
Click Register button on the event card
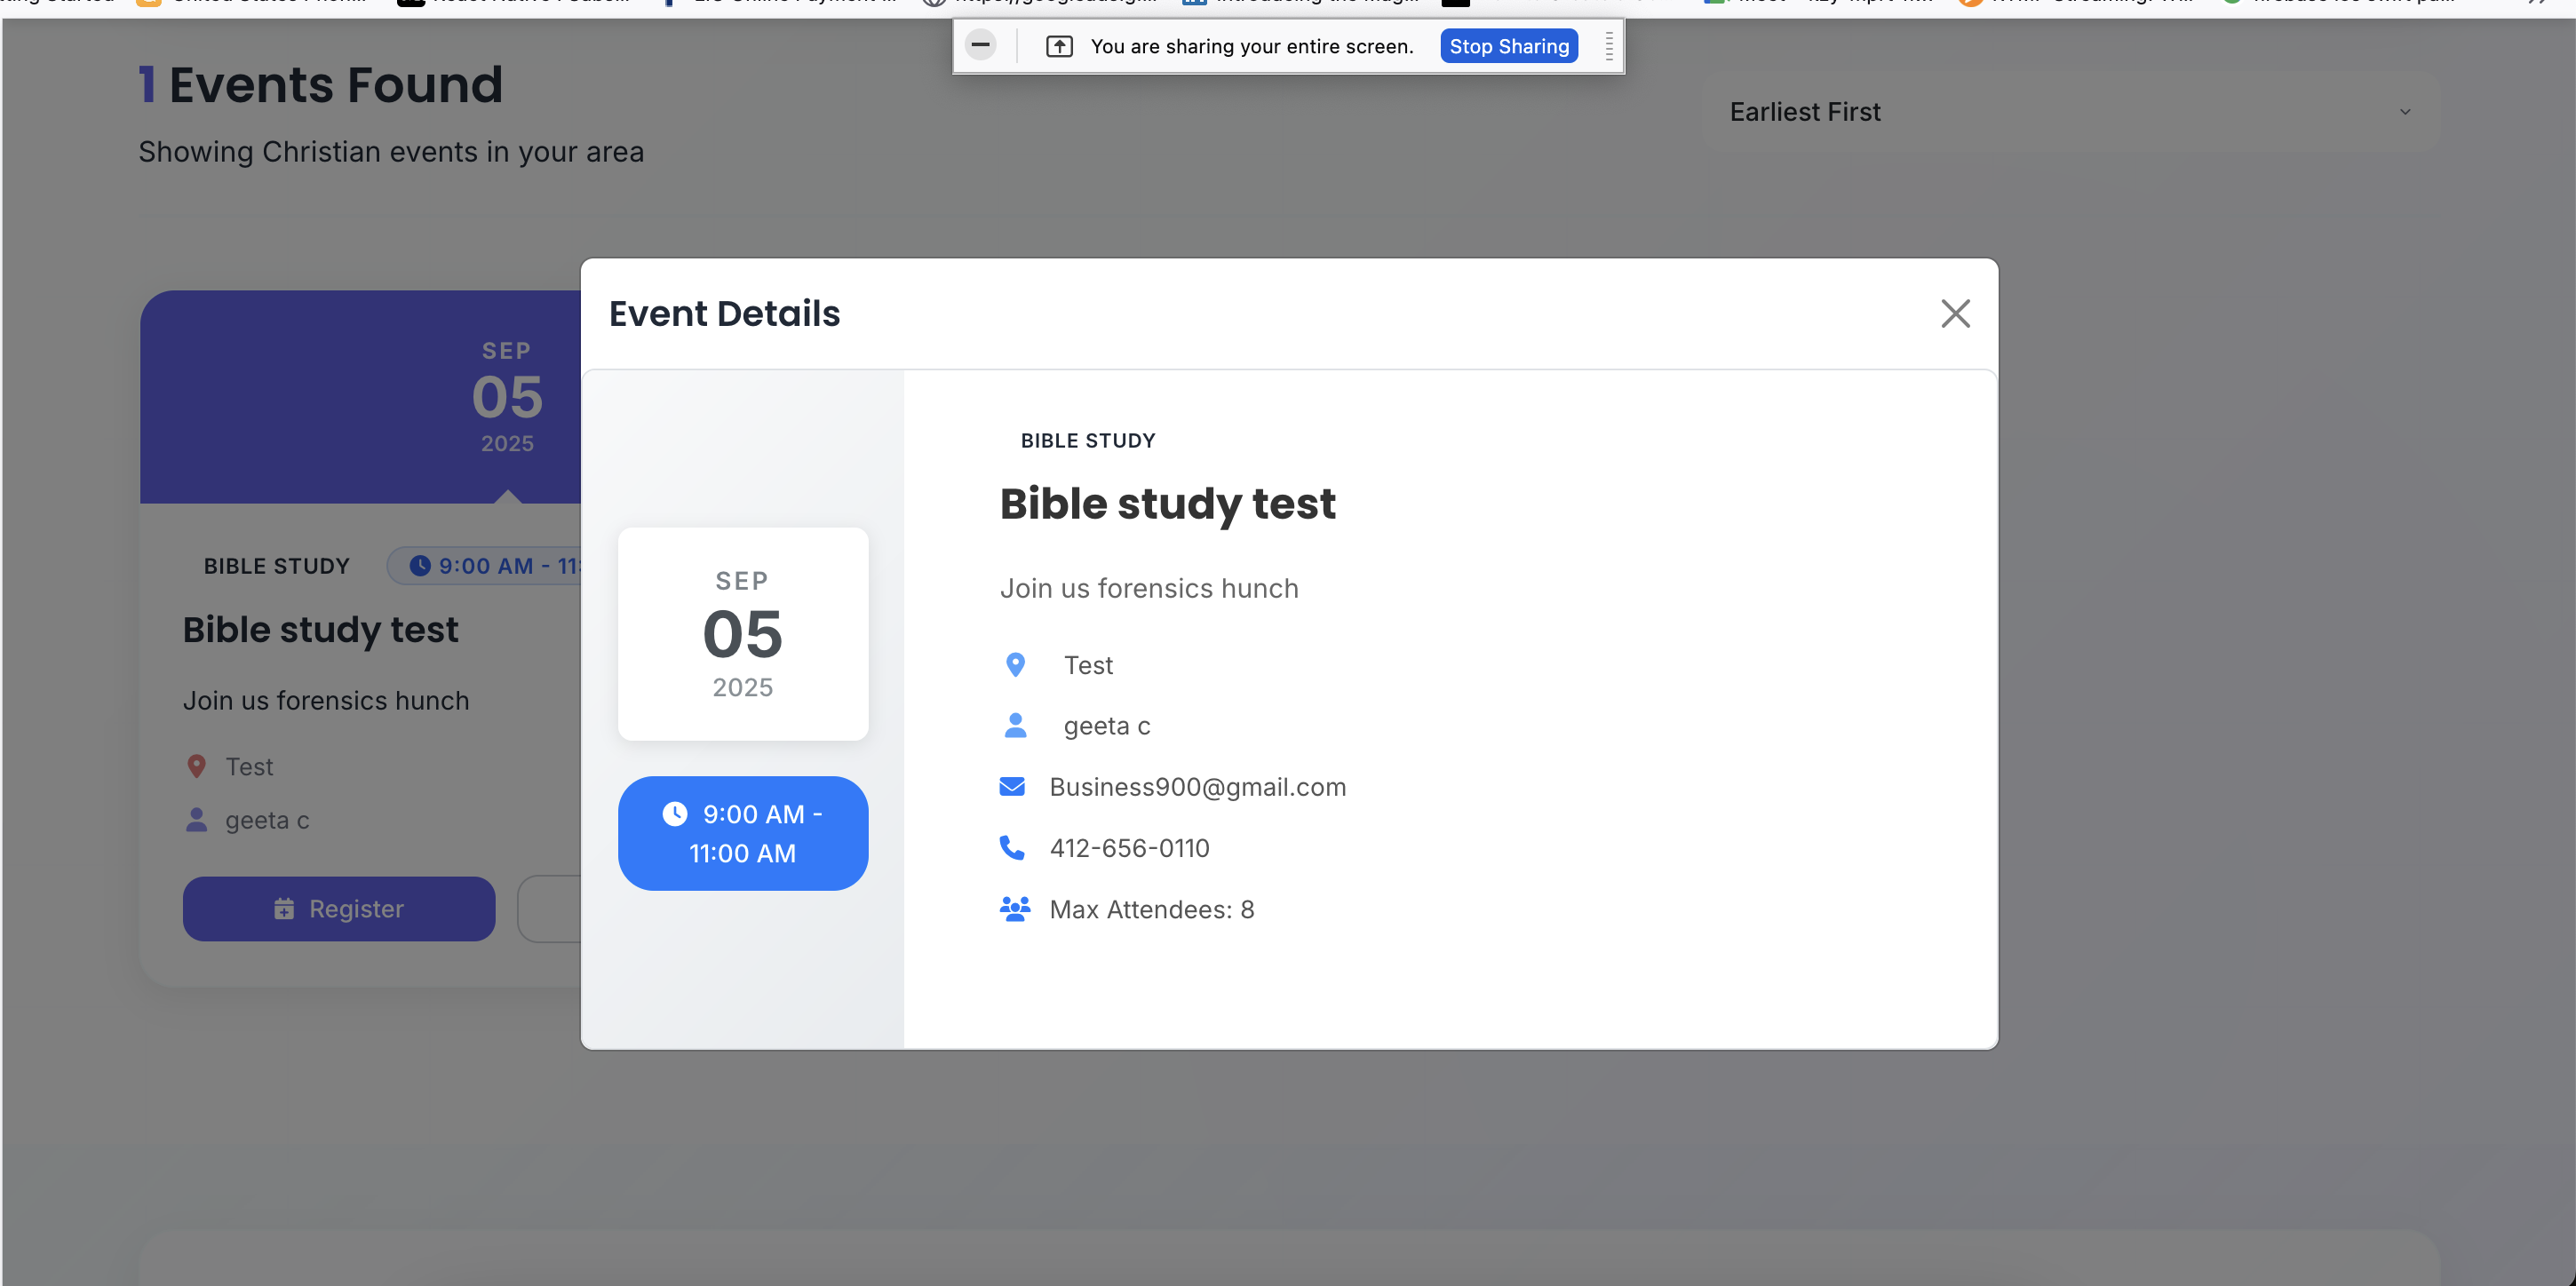coord(339,909)
